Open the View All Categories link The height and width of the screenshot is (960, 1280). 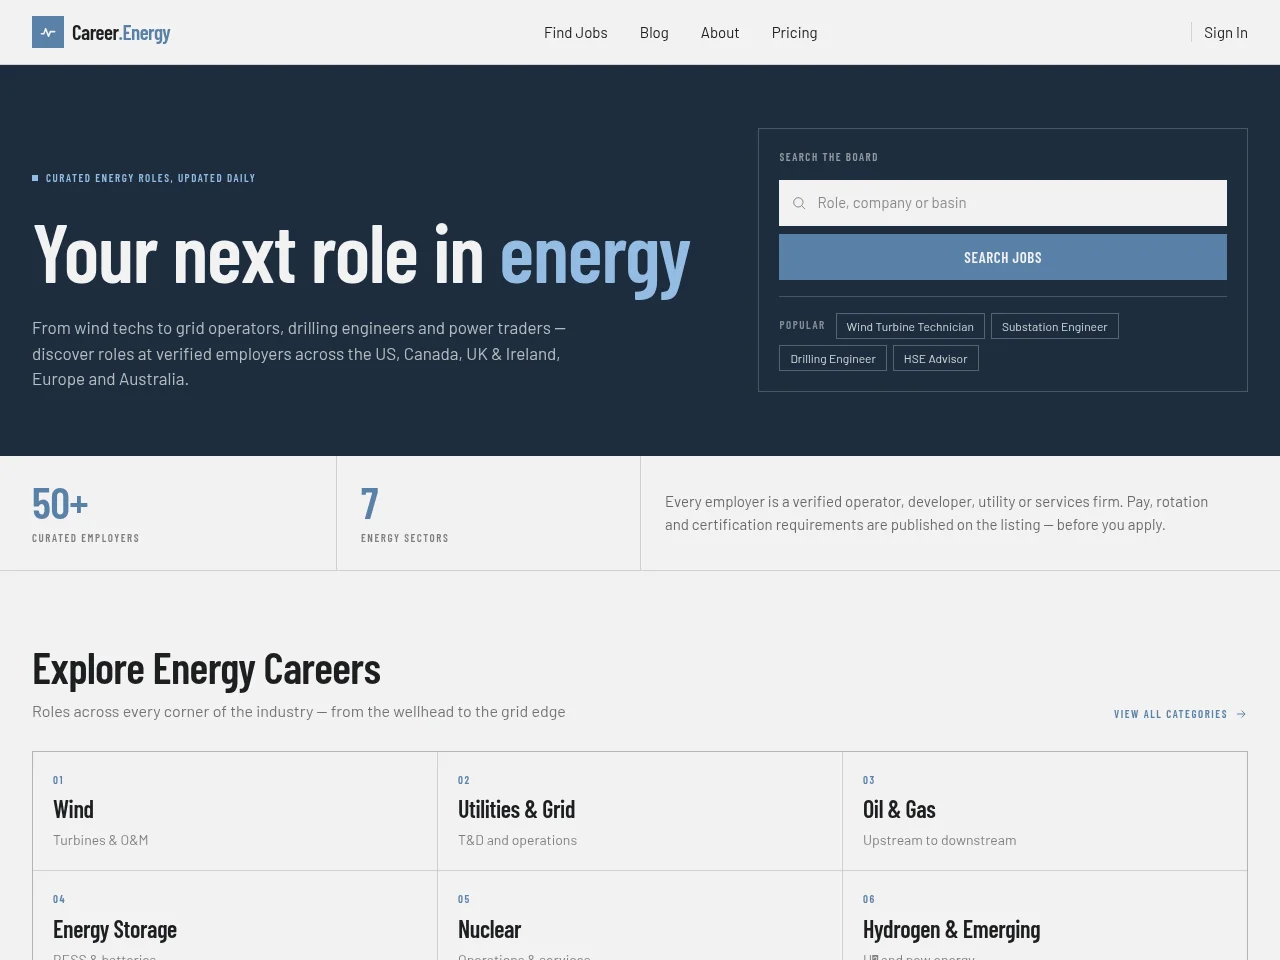point(1180,714)
